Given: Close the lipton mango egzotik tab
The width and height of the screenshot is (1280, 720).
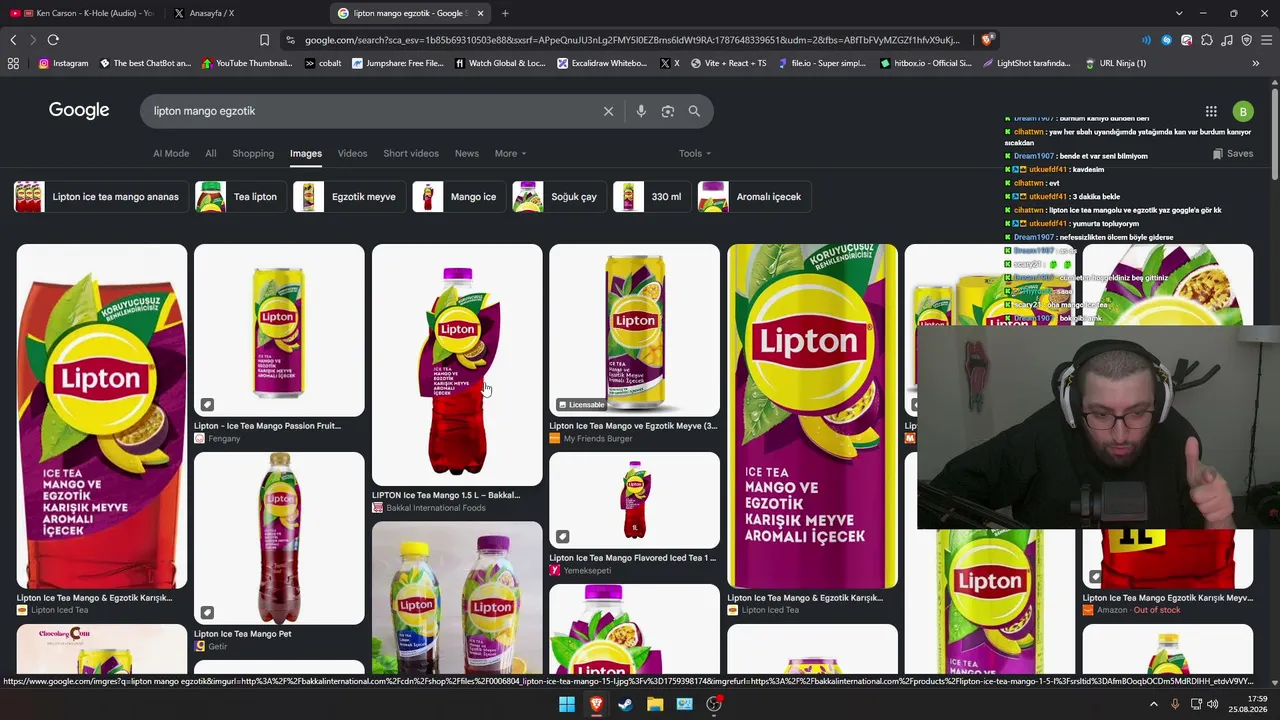Looking at the screenshot, I should coord(480,13).
